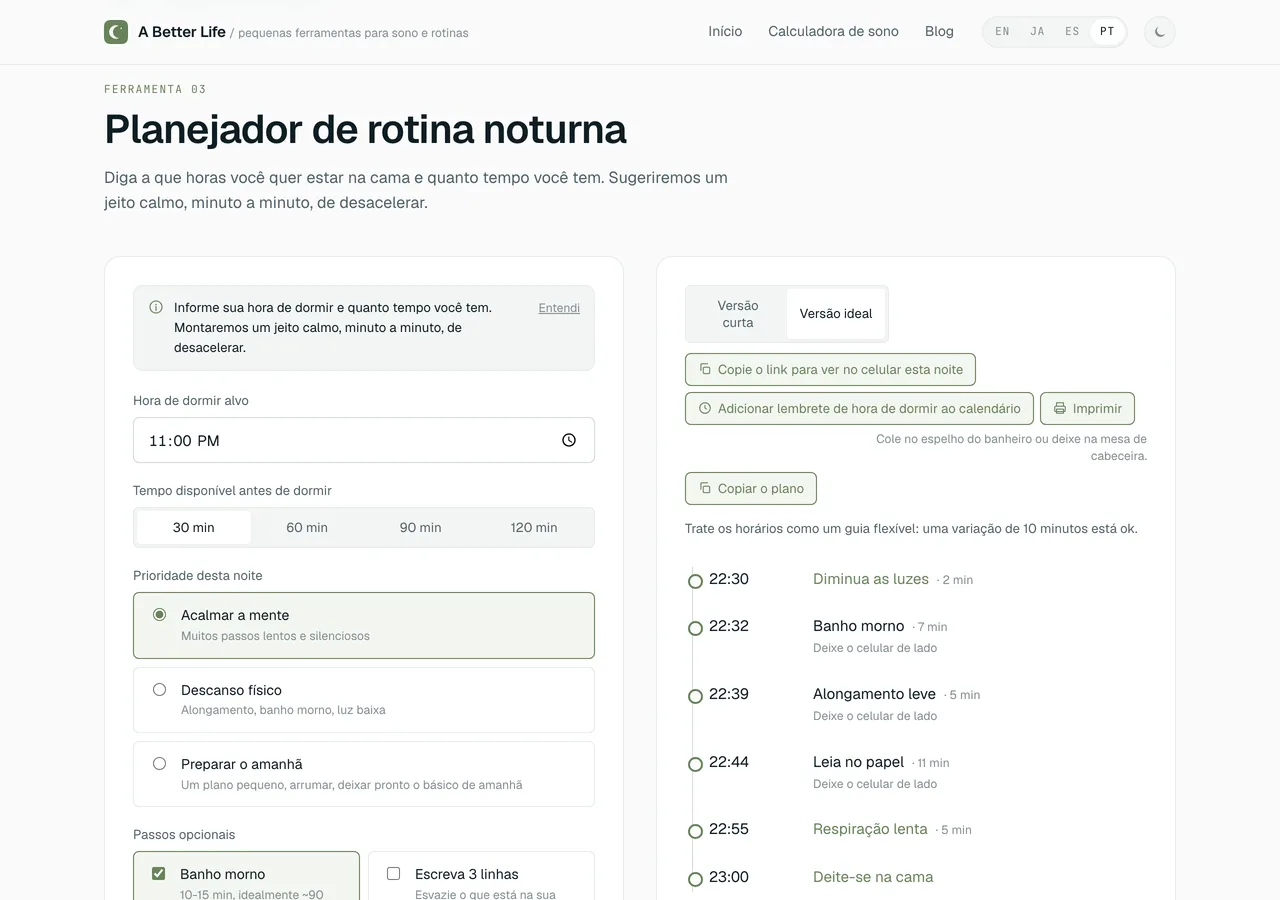The image size is (1280, 900).
Task: Click the Copiar o plano button
Action: tap(750, 488)
